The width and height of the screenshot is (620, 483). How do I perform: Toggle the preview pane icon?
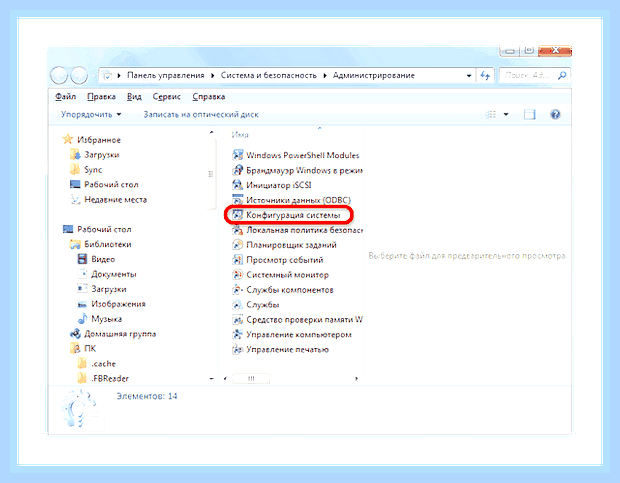529,115
